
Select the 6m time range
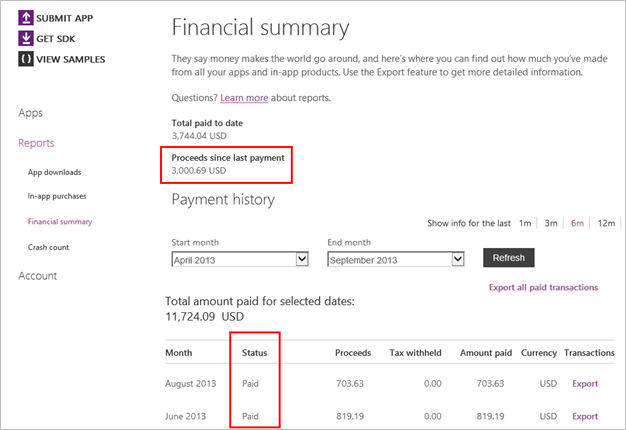[577, 223]
